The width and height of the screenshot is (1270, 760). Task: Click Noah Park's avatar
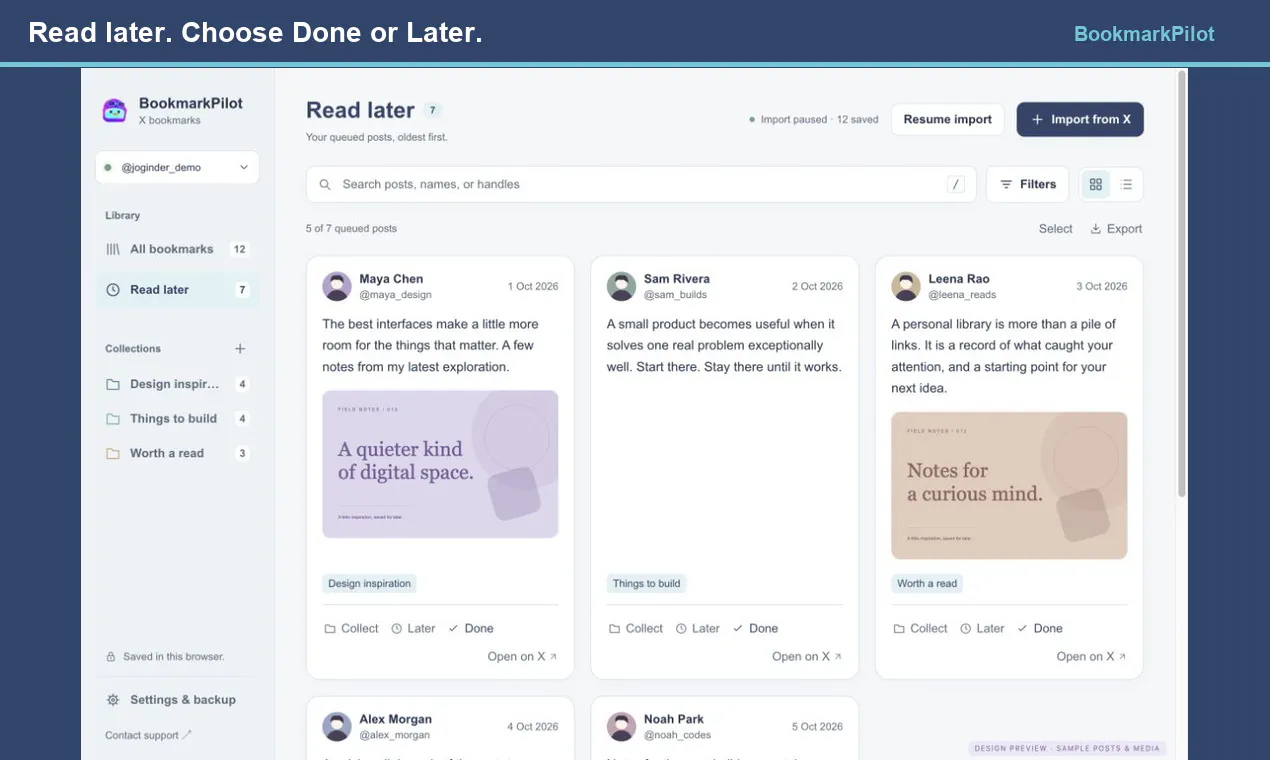(x=622, y=726)
